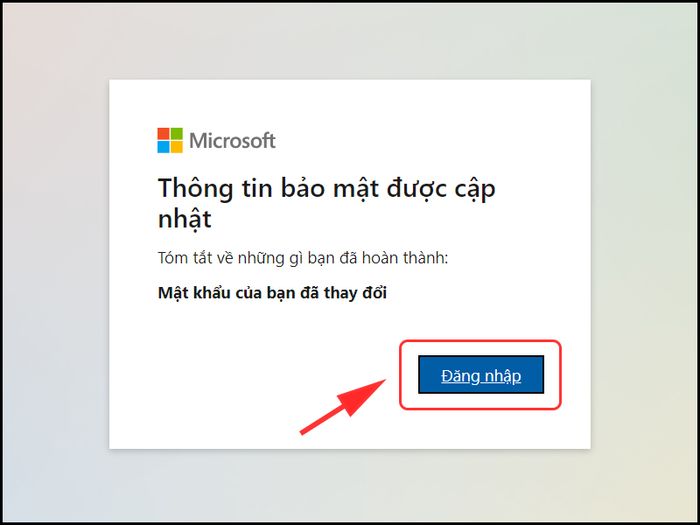Screen dimensions: 700x525
Task: Click the blue square in Microsoft logo
Action: 163,147
